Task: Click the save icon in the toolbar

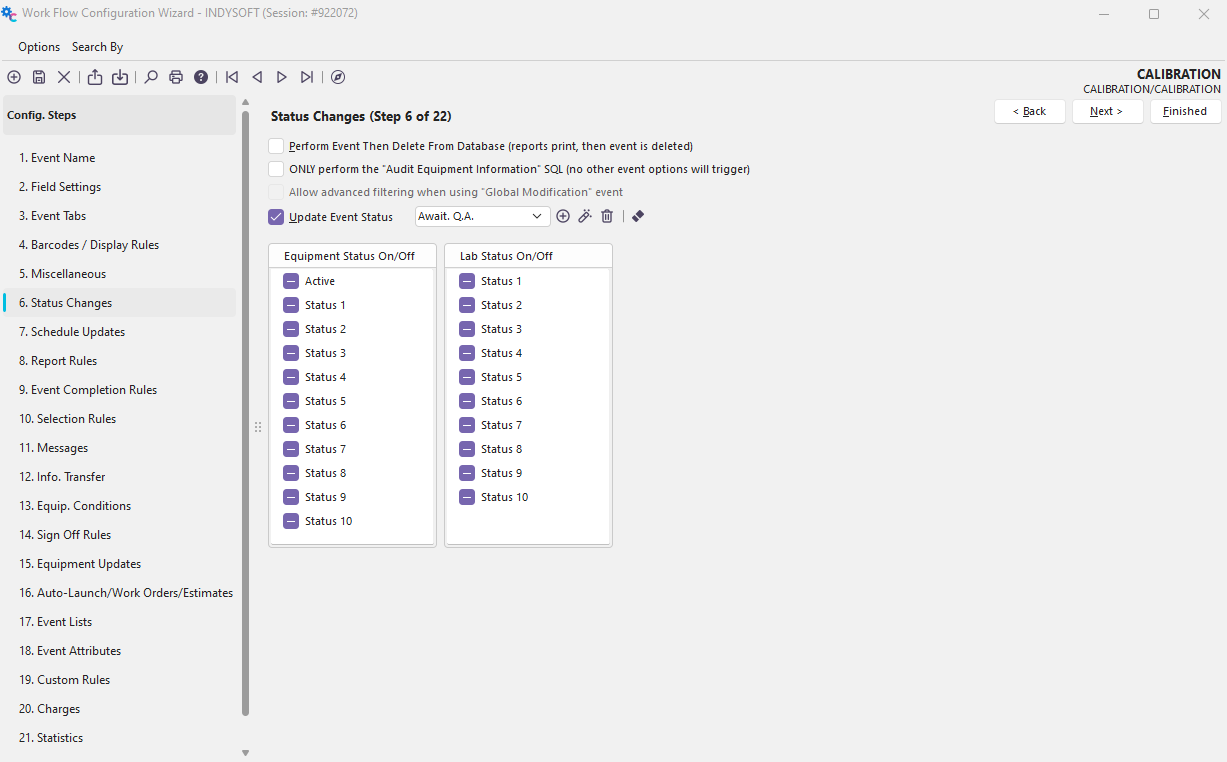Action: tap(39, 77)
